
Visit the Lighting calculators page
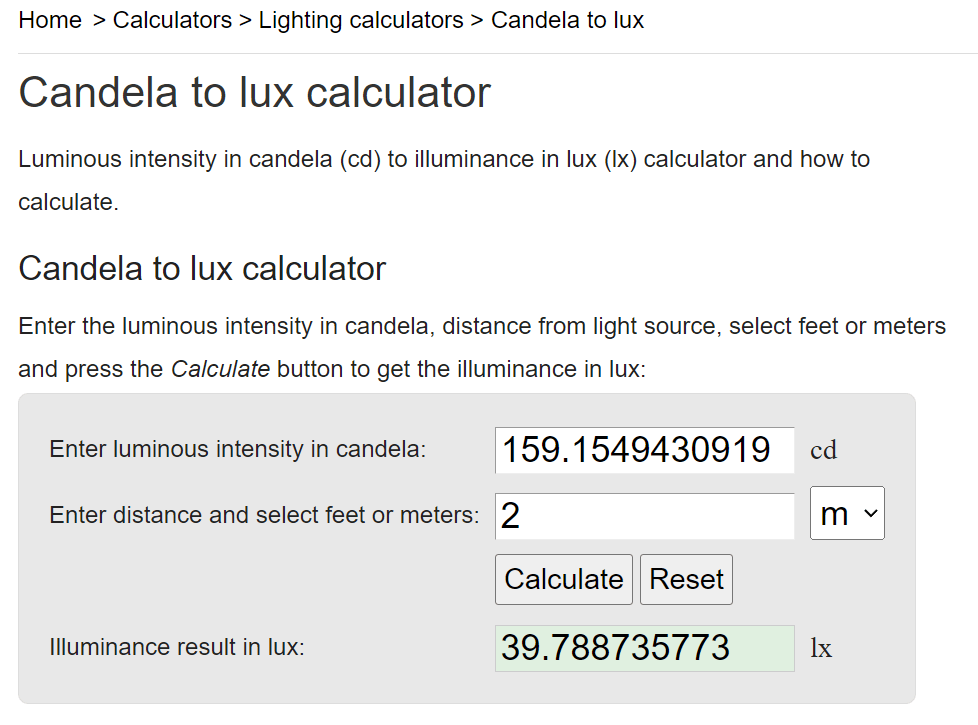[x=360, y=19]
